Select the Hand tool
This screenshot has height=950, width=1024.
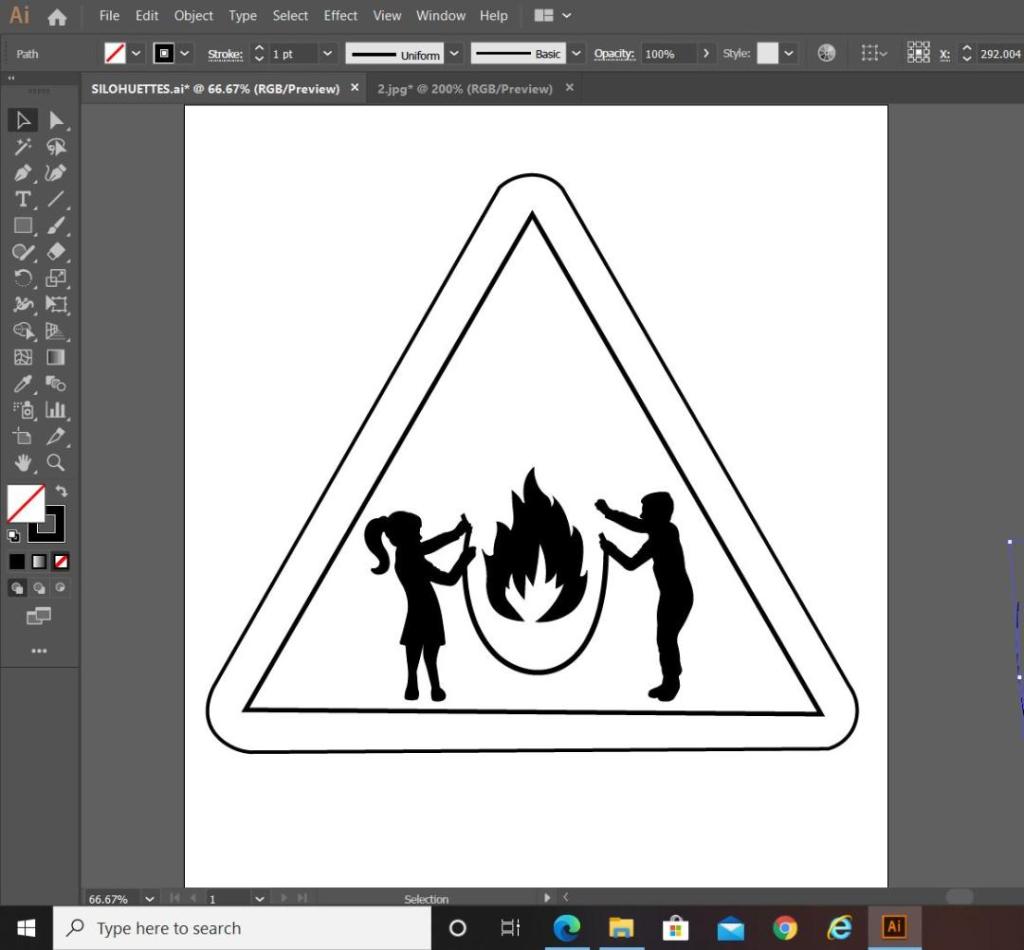pos(23,462)
